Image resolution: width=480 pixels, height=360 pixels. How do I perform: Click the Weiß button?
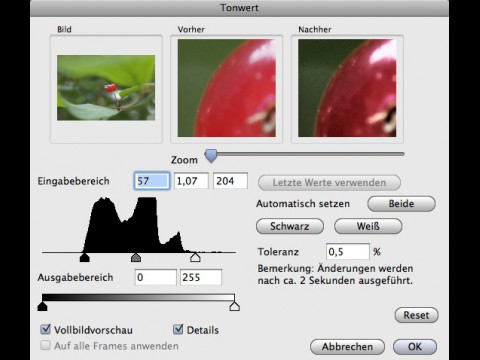click(x=368, y=226)
